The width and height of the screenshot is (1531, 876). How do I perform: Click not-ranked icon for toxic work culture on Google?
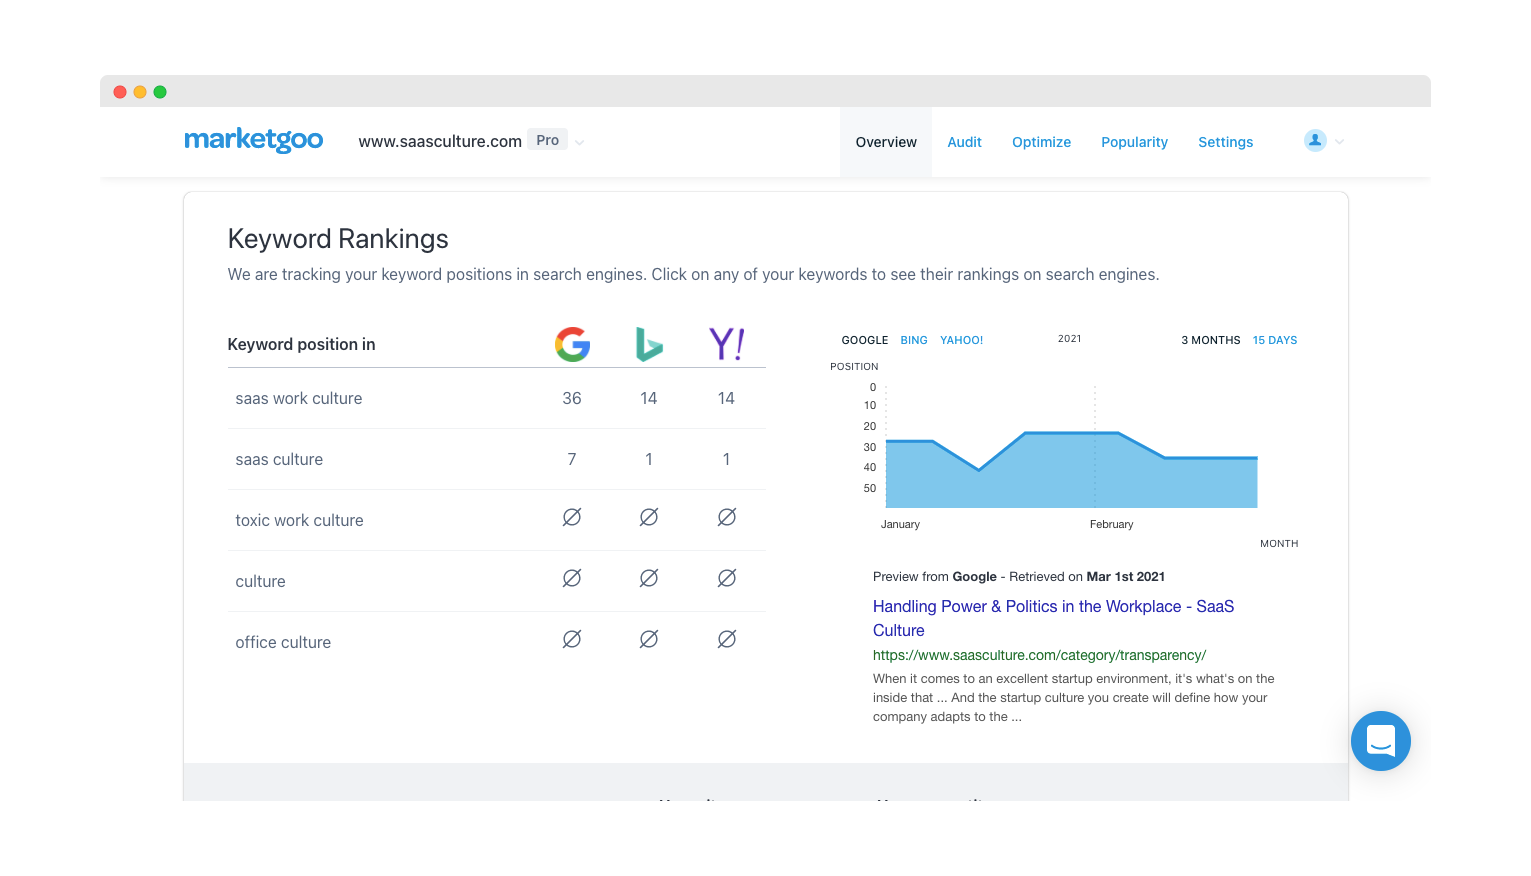click(572, 518)
